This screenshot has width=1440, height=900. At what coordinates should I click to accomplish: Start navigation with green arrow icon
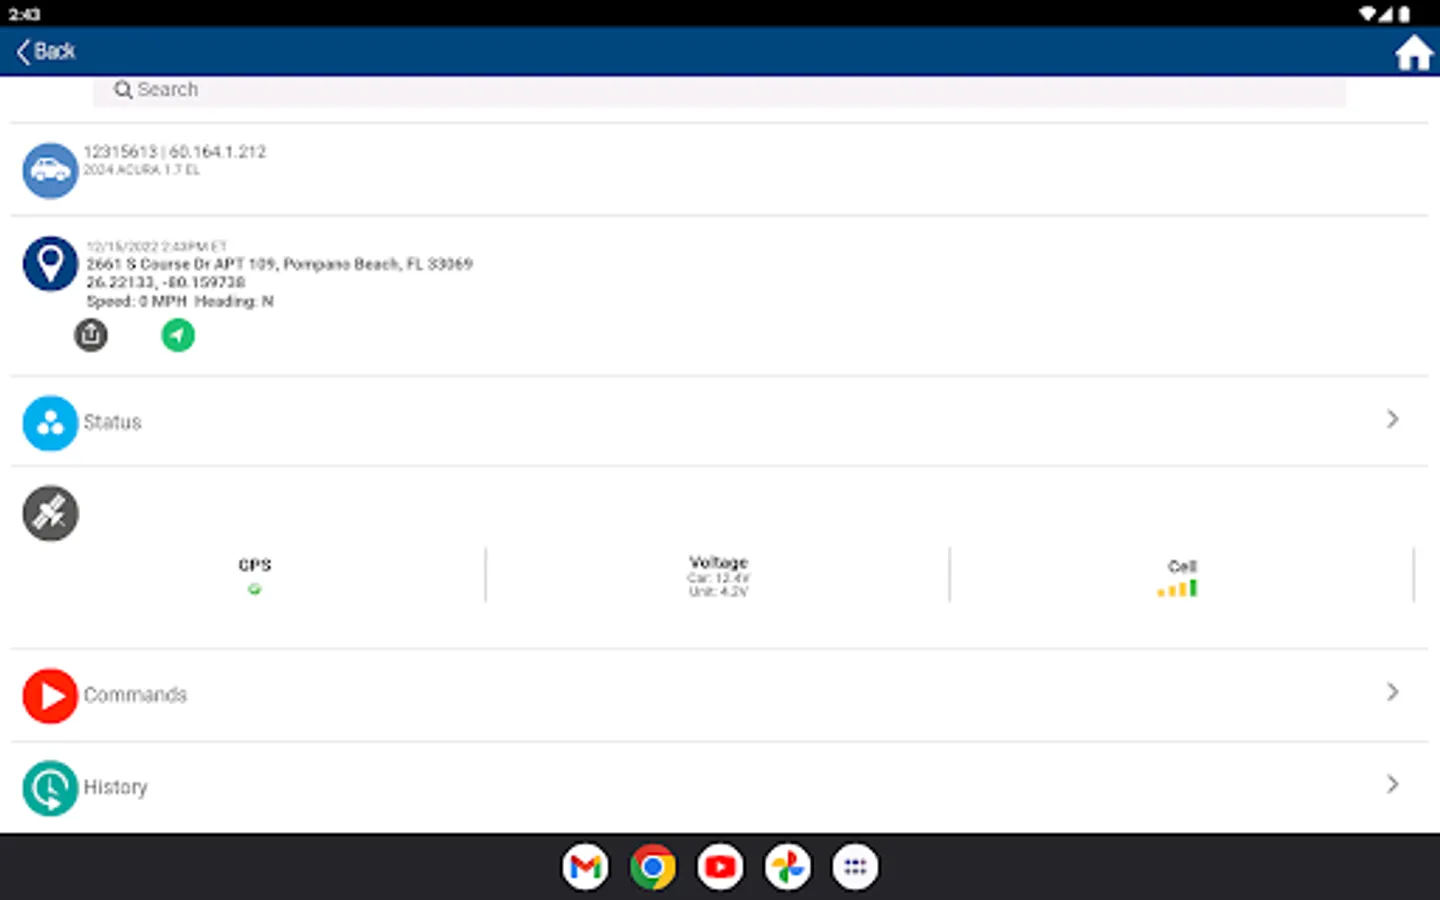(x=178, y=335)
